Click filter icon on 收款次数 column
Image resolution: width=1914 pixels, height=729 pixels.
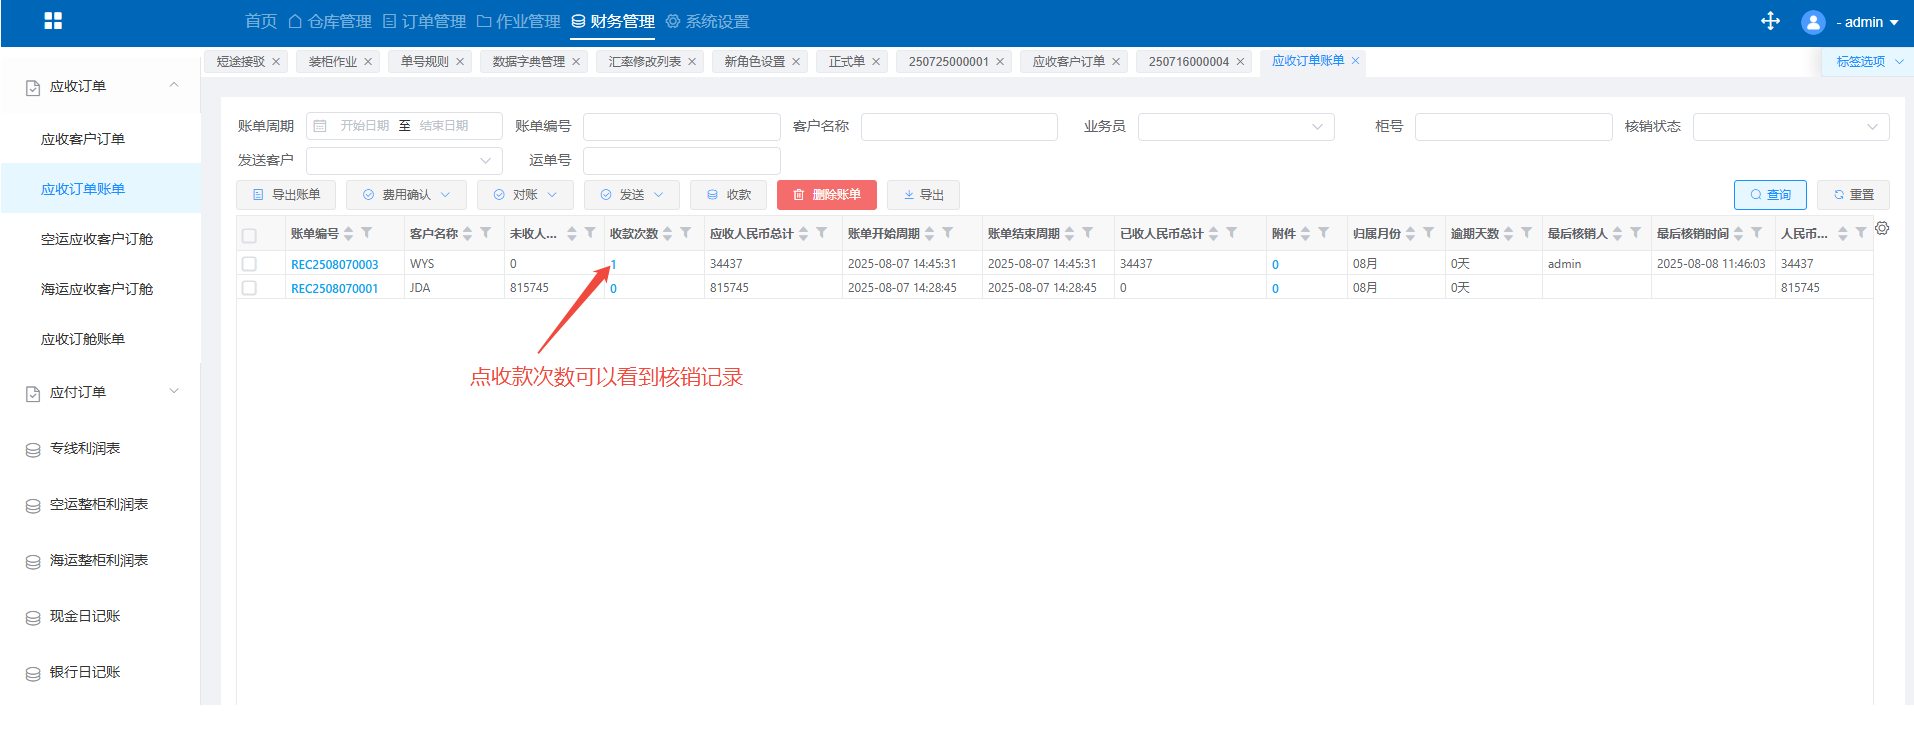(686, 233)
